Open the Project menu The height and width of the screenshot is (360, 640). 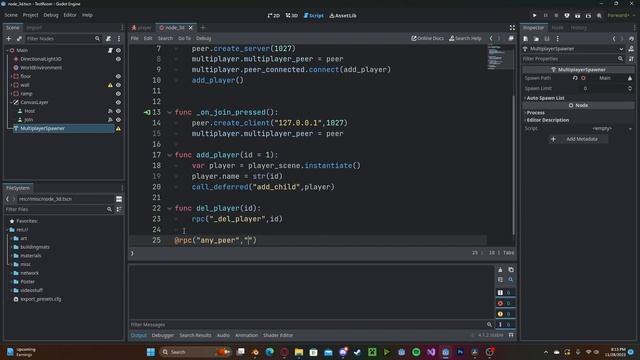coord(30,15)
